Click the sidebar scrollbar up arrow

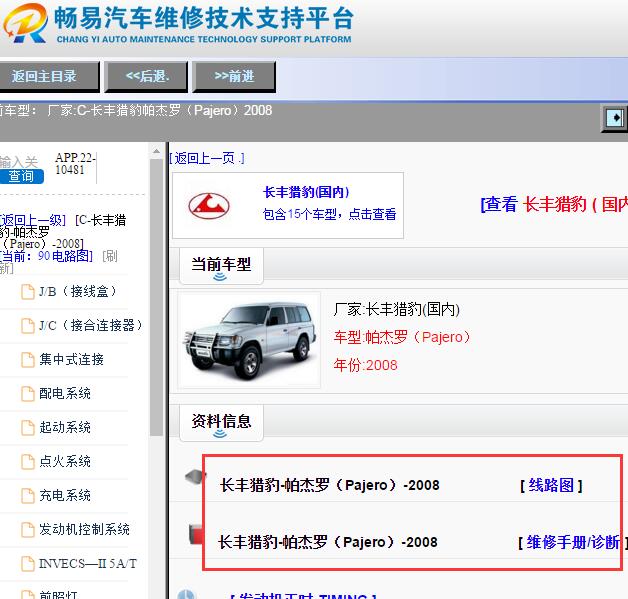(x=156, y=151)
